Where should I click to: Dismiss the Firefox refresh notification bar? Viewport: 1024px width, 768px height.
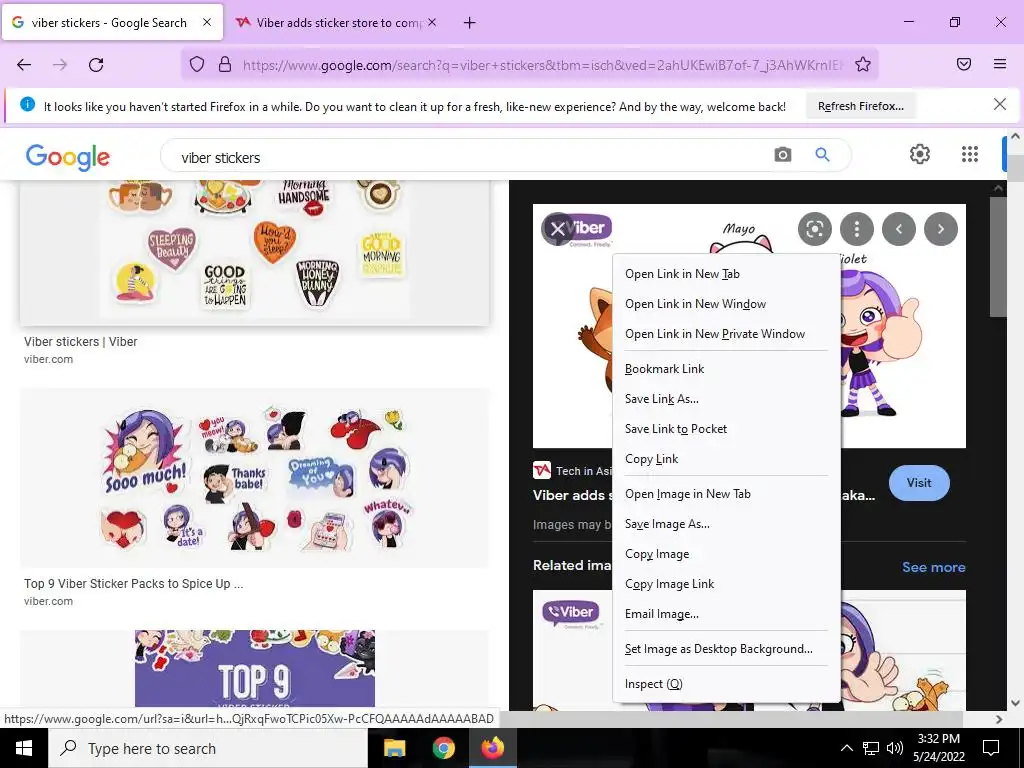coord(999,104)
